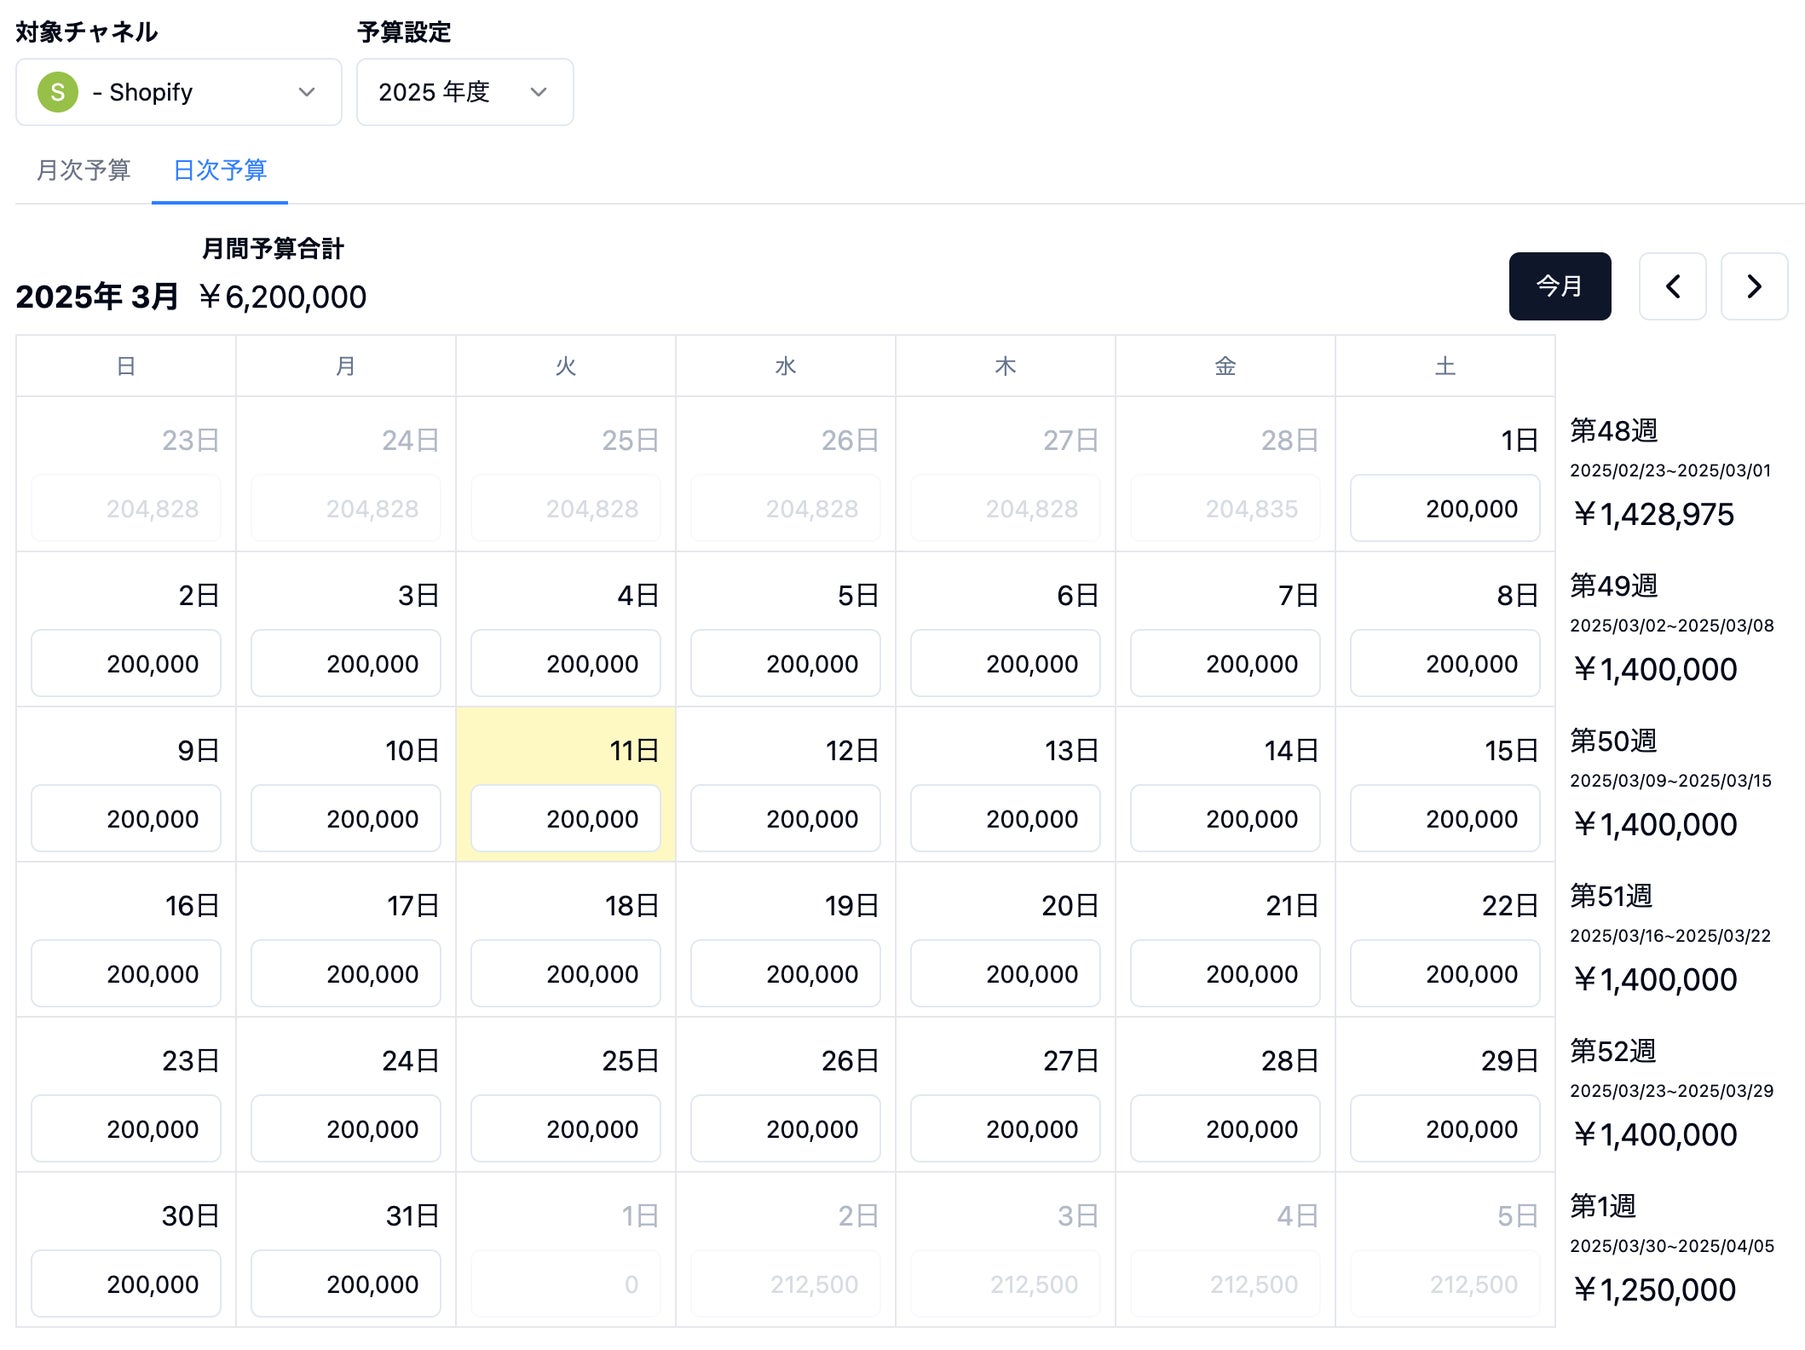This screenshot has width=1805, height=1350.
Task: Click the 第1週 weekly total ¥1,250,000
Action: point(1654,1290)
